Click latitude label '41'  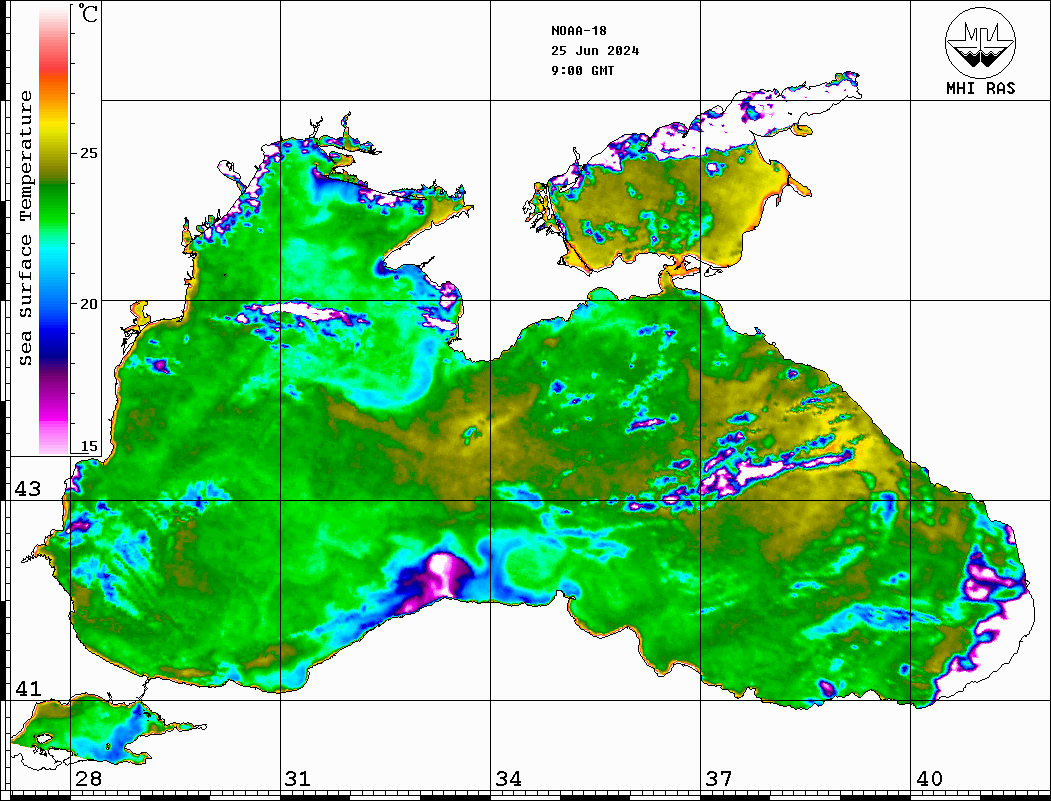28,689
